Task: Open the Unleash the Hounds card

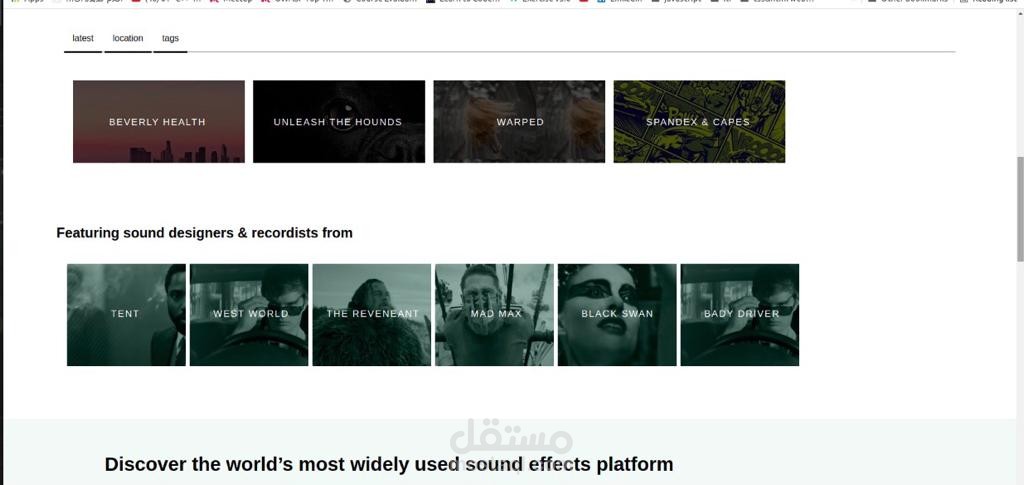Action: [339, 121]
